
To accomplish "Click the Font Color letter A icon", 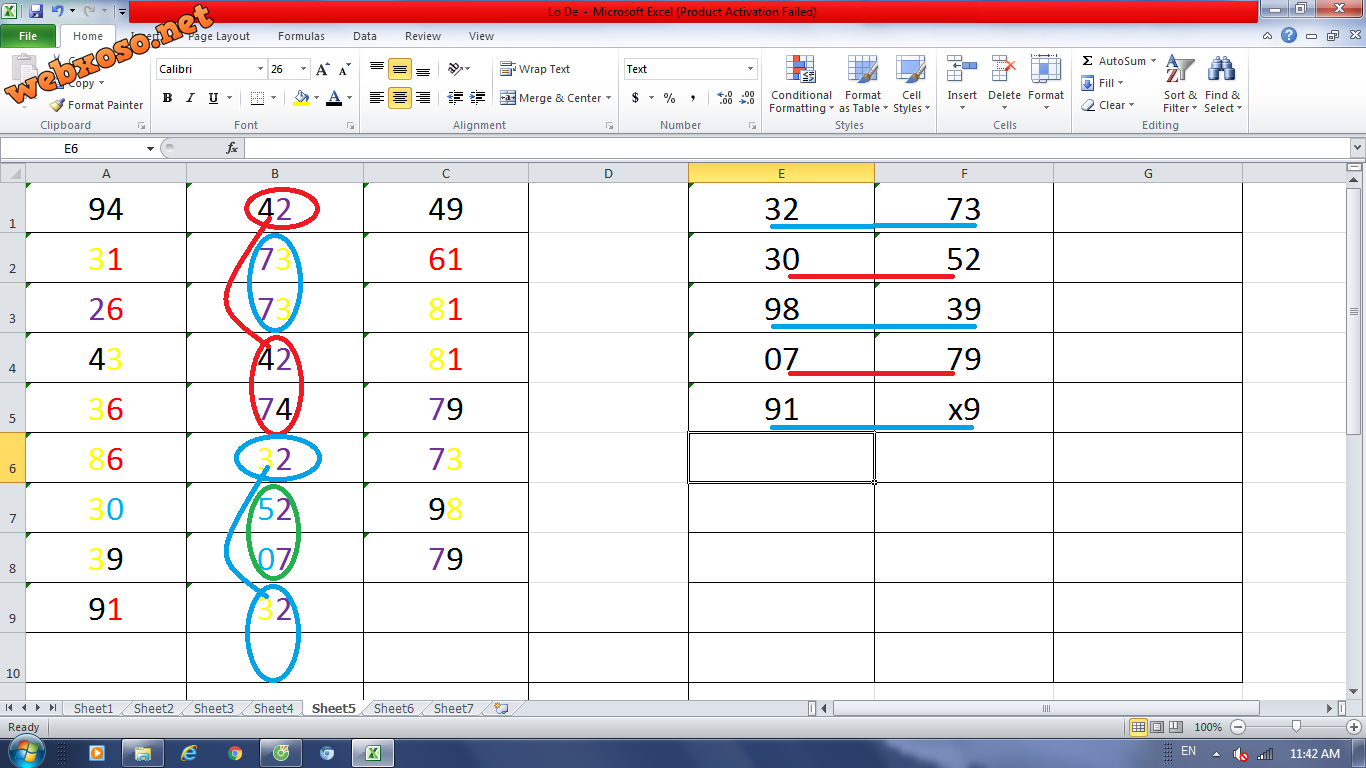I will coord(334,98).
